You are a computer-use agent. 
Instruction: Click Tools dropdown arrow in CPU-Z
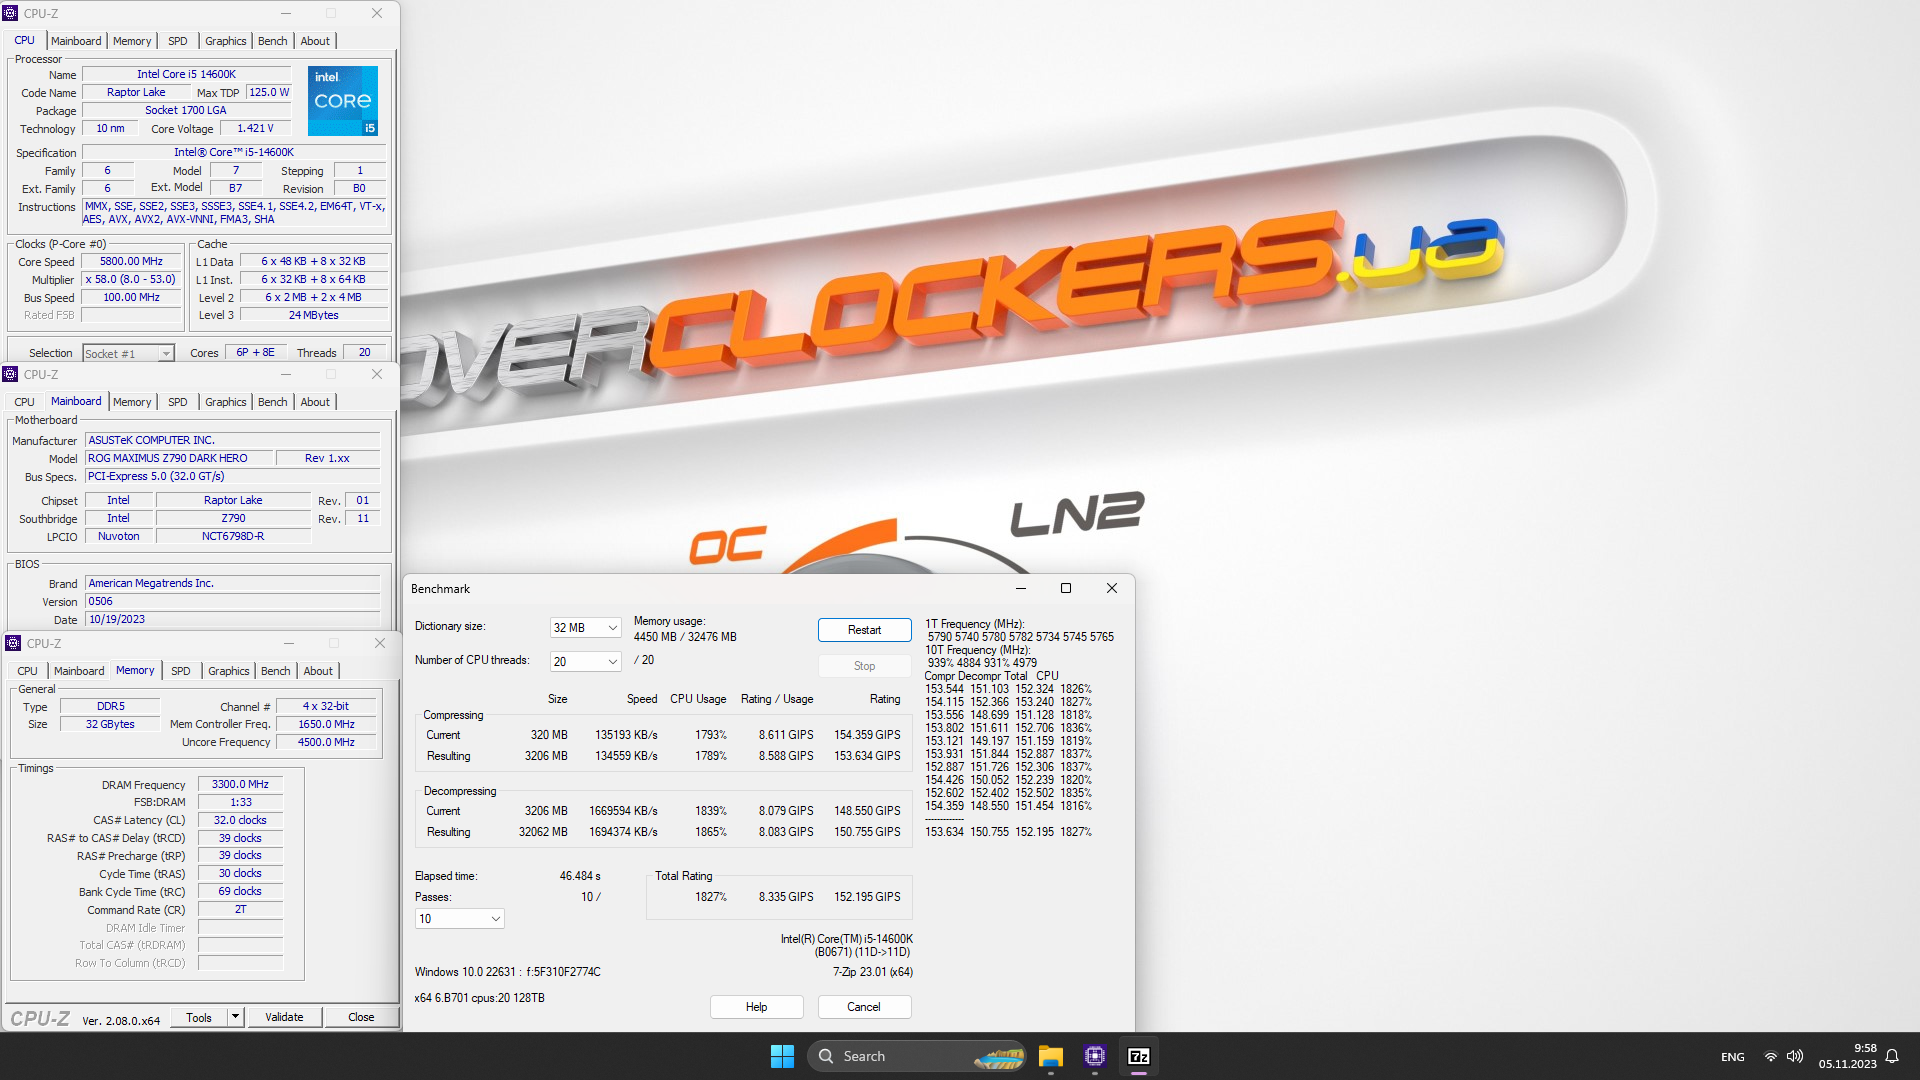pyautogui.click(x=236, y=1017)
